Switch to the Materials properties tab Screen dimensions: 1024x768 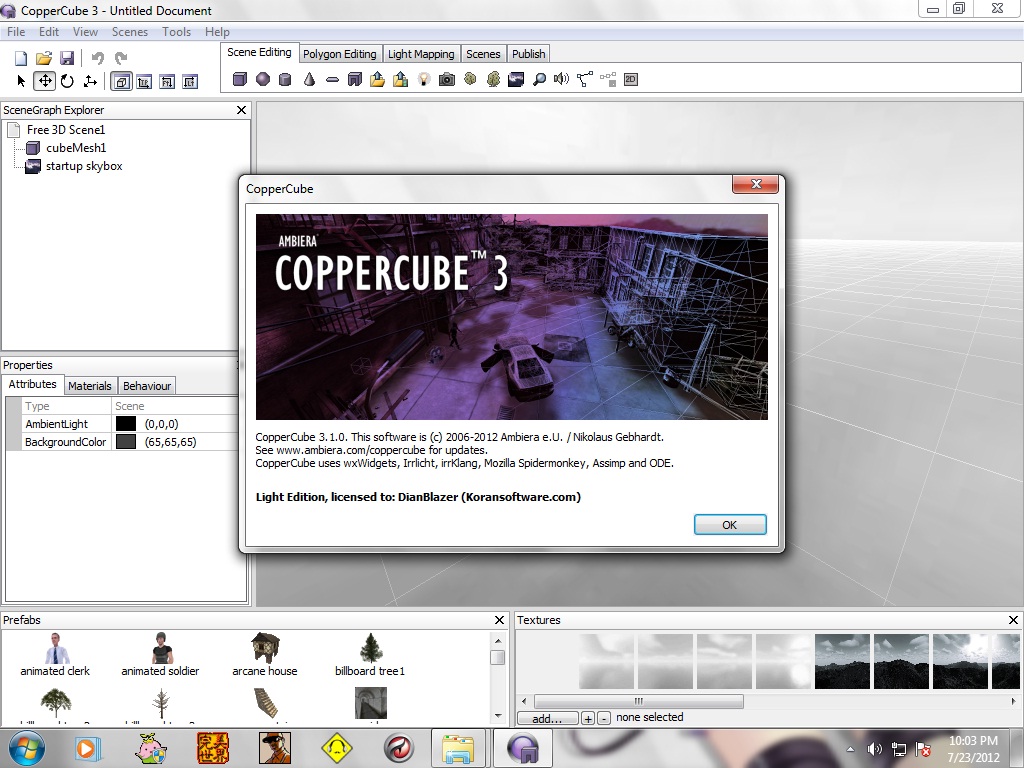(89, 386)
